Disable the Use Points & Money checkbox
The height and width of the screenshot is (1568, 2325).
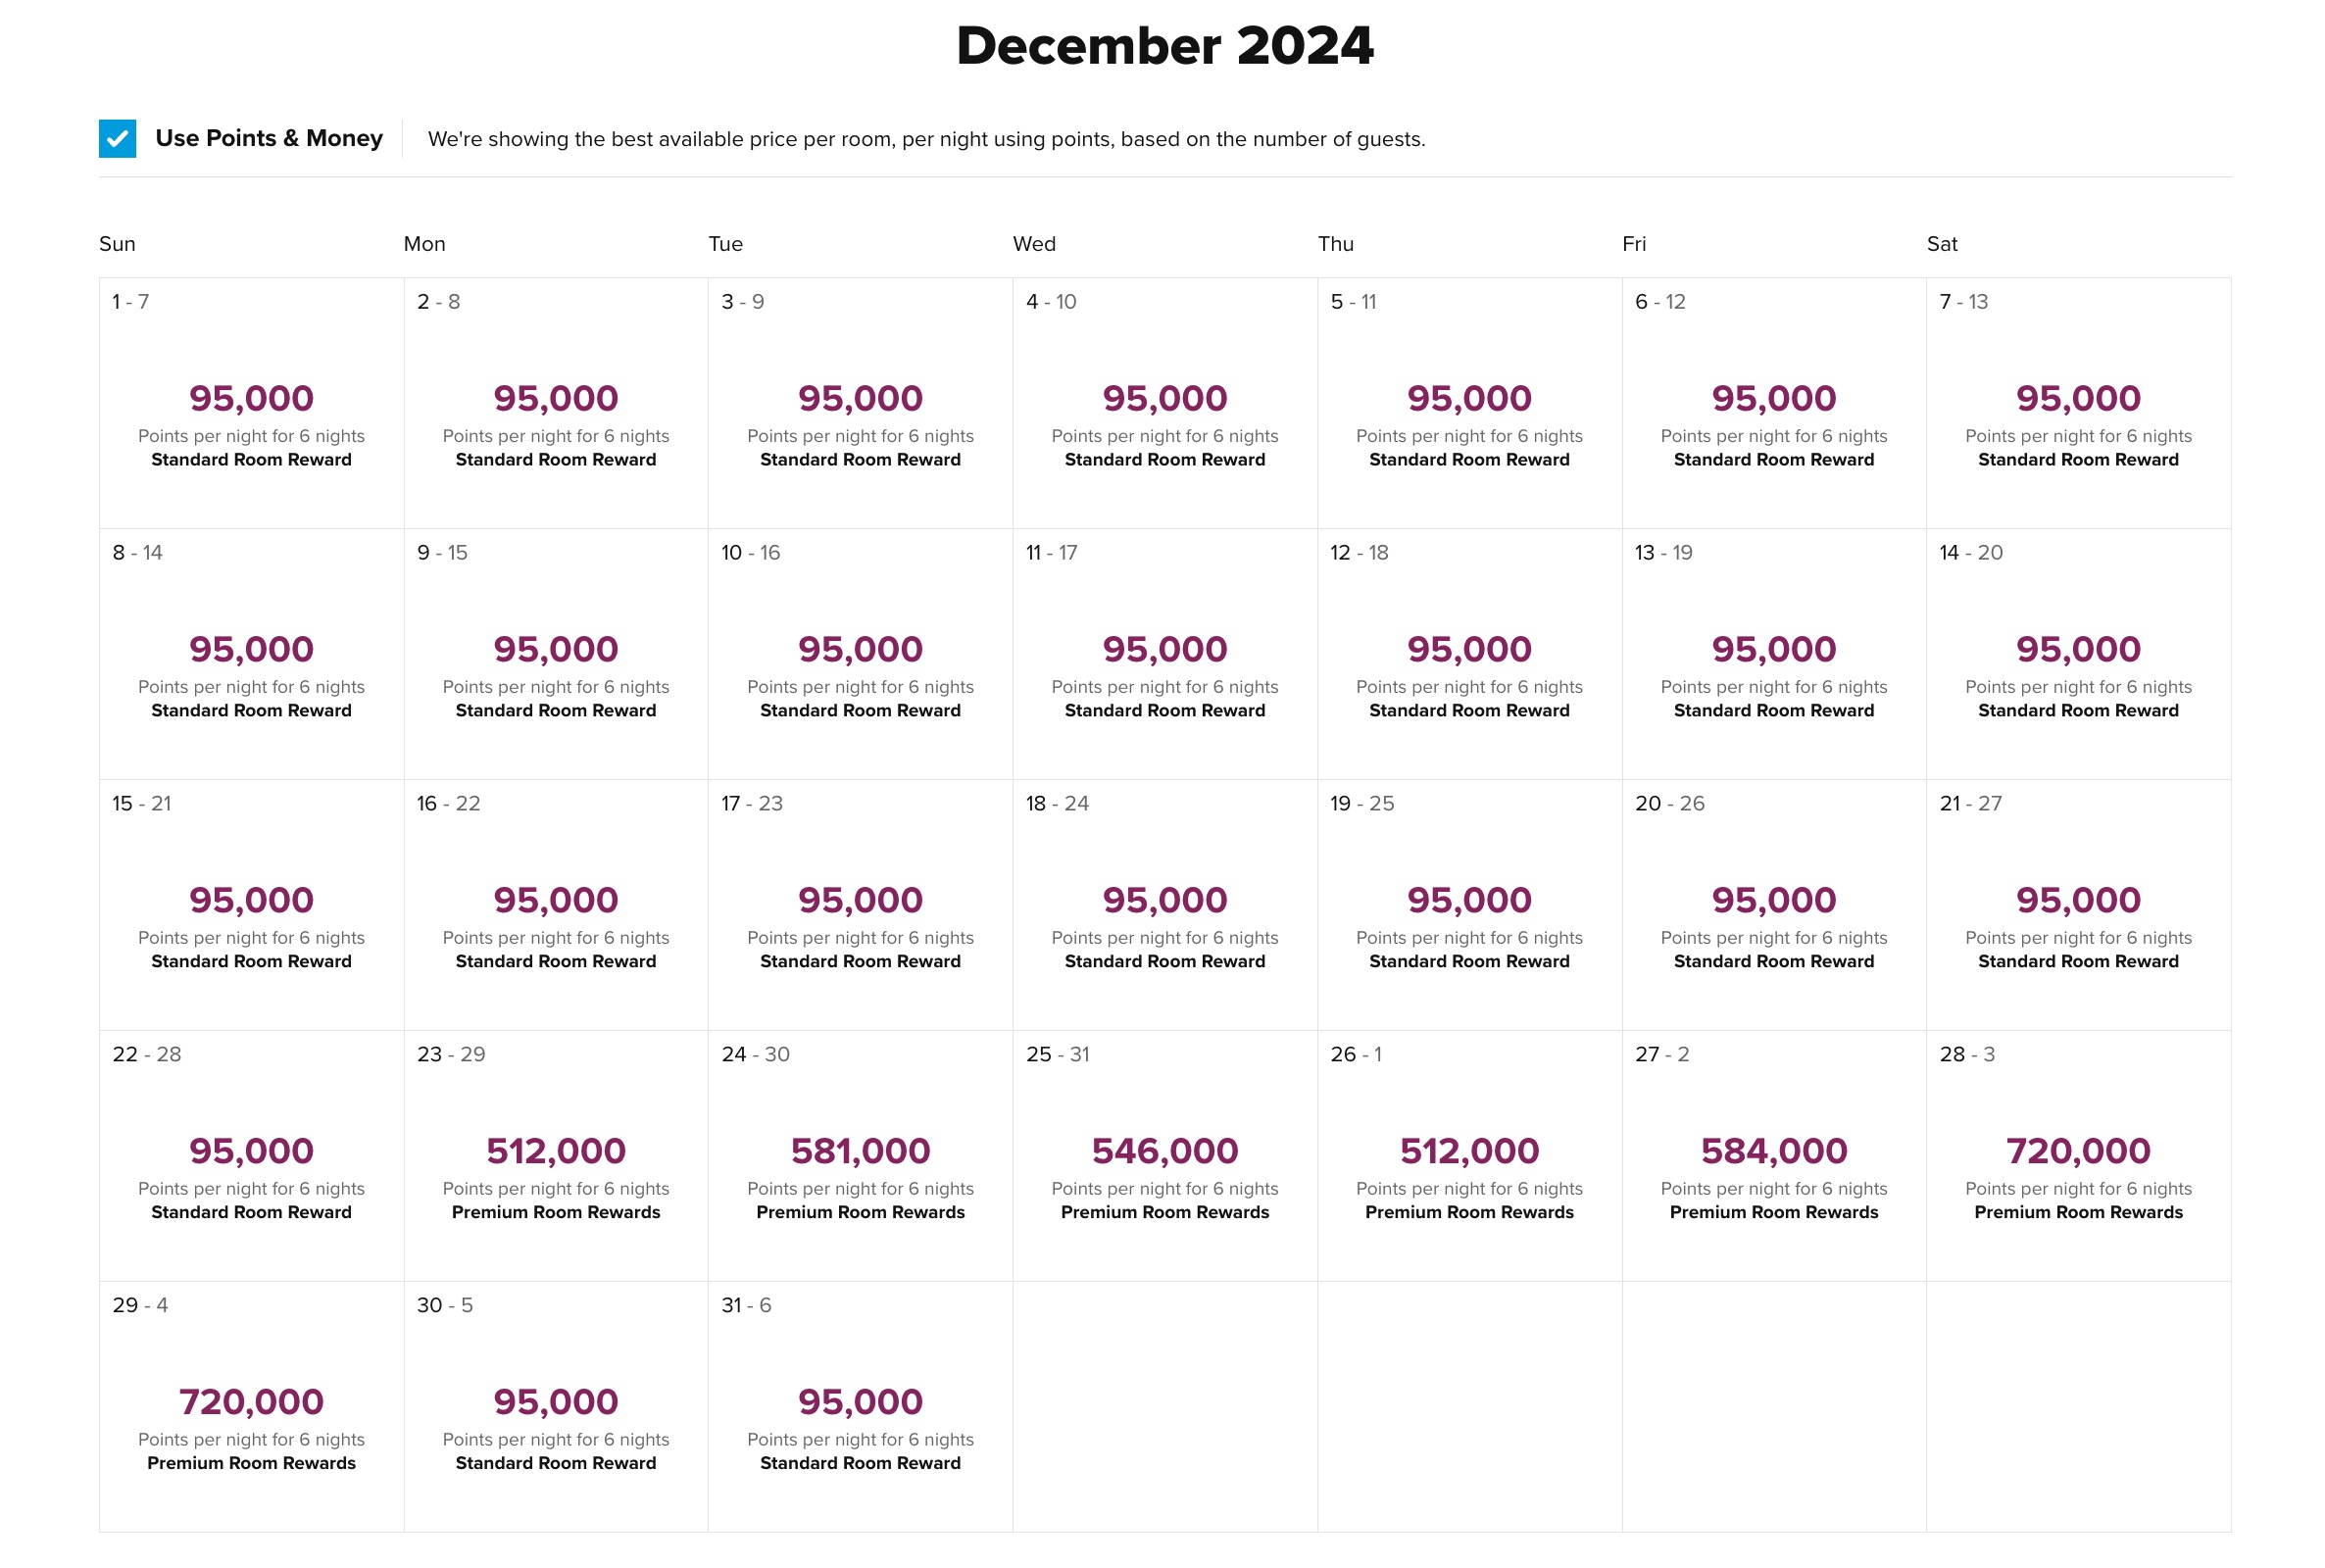[x=117, y=138]
